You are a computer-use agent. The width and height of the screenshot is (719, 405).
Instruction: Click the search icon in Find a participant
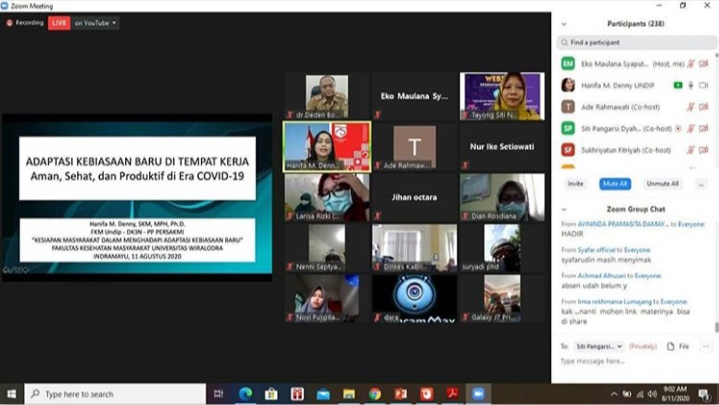point(565,43)
